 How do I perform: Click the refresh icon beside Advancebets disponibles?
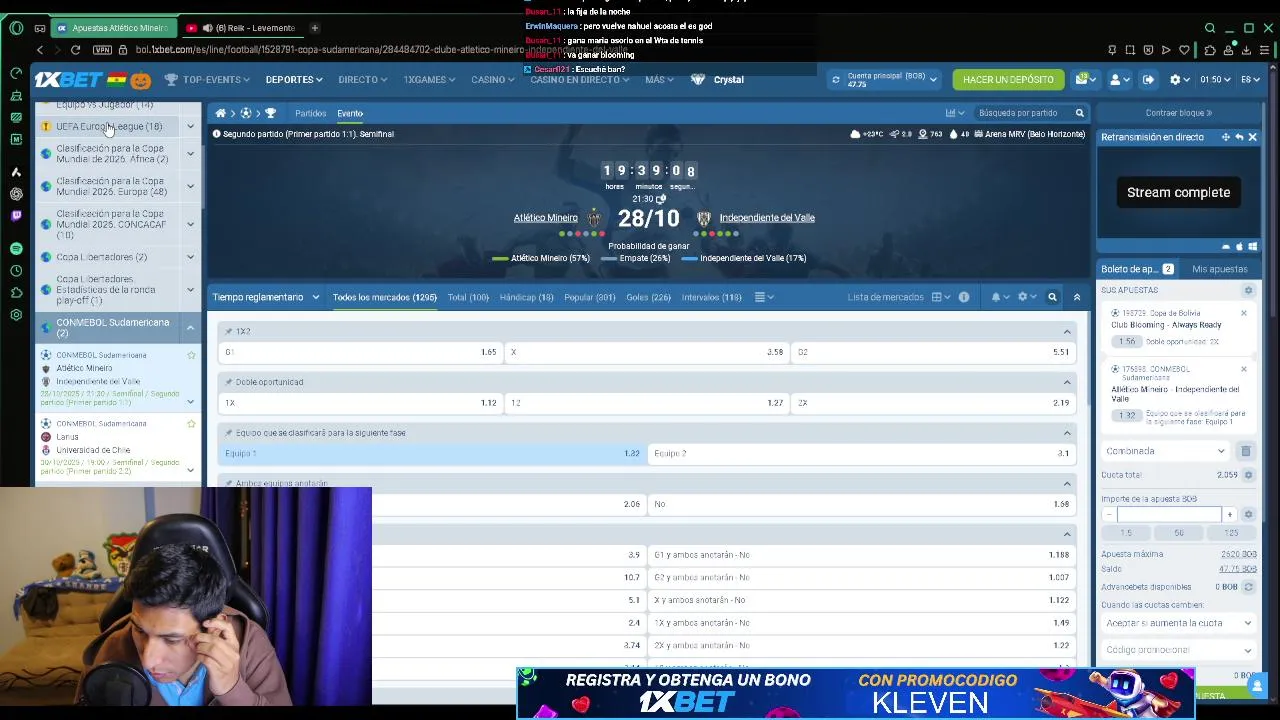[1248, 587]
